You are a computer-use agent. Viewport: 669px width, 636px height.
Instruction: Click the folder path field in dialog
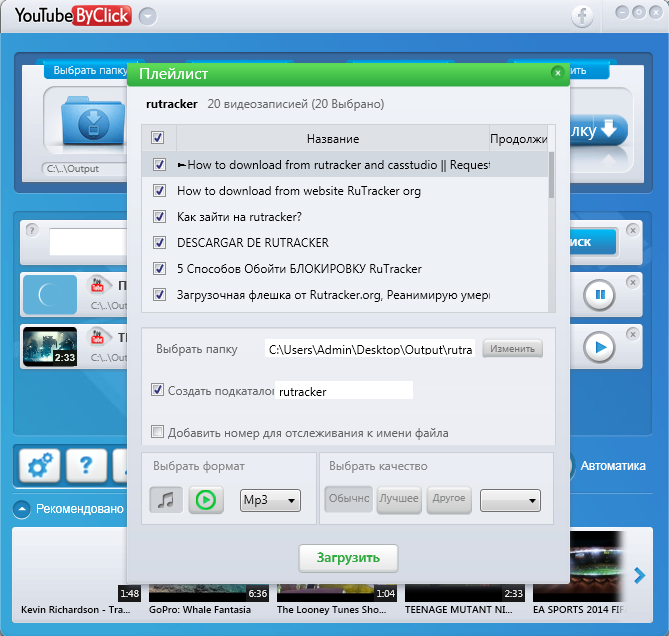click(369, 348)
